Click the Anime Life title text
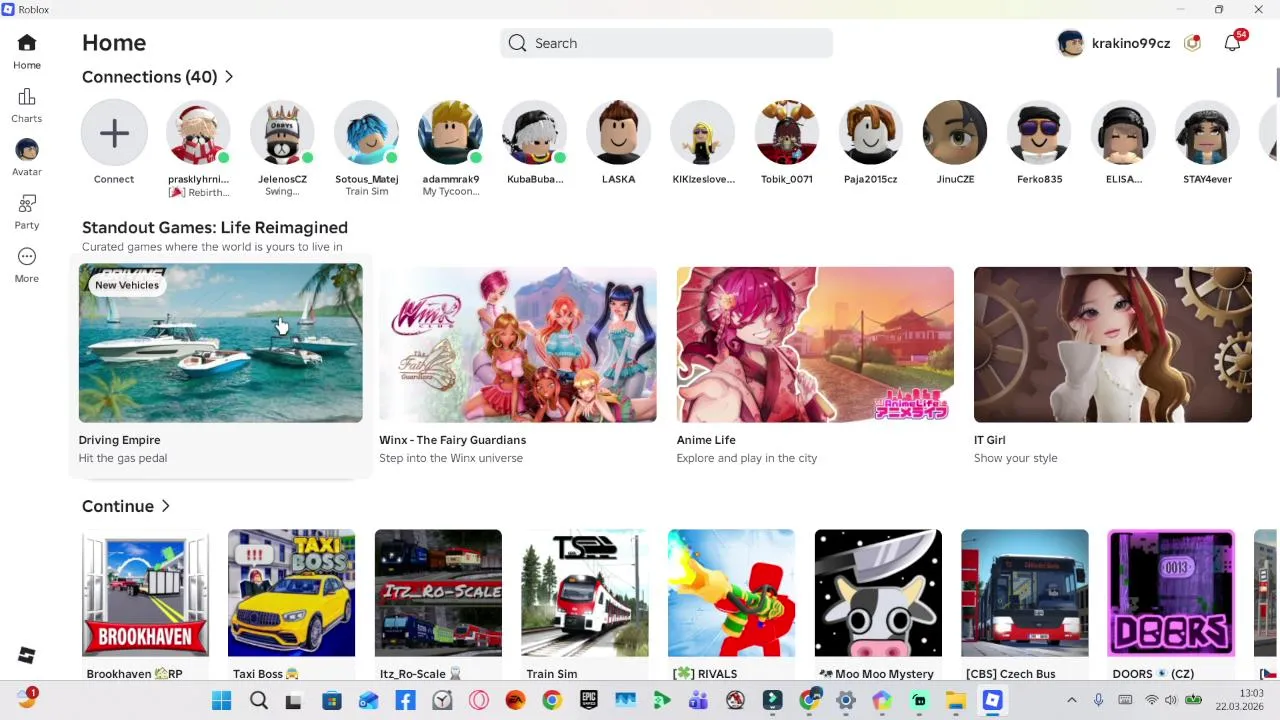Image resolution: width=1280 pixels, height=720 pixels. 706,440
